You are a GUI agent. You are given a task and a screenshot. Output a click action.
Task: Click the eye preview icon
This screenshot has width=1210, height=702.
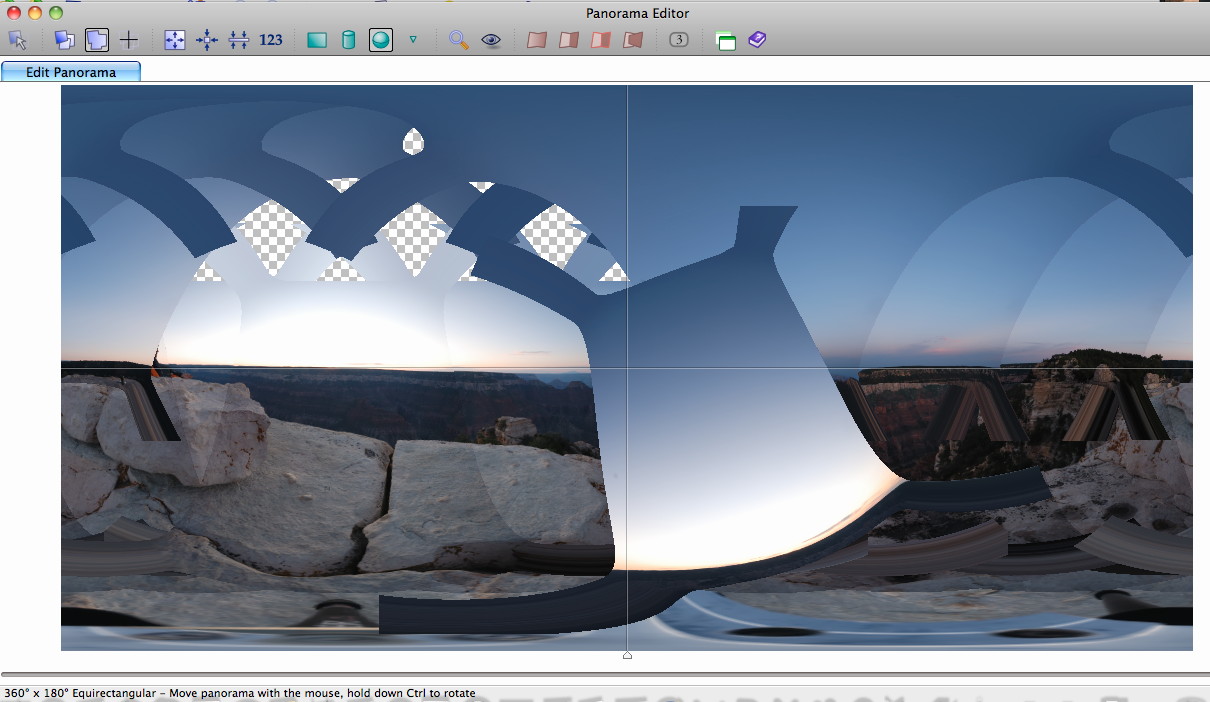tap(491, 40)
